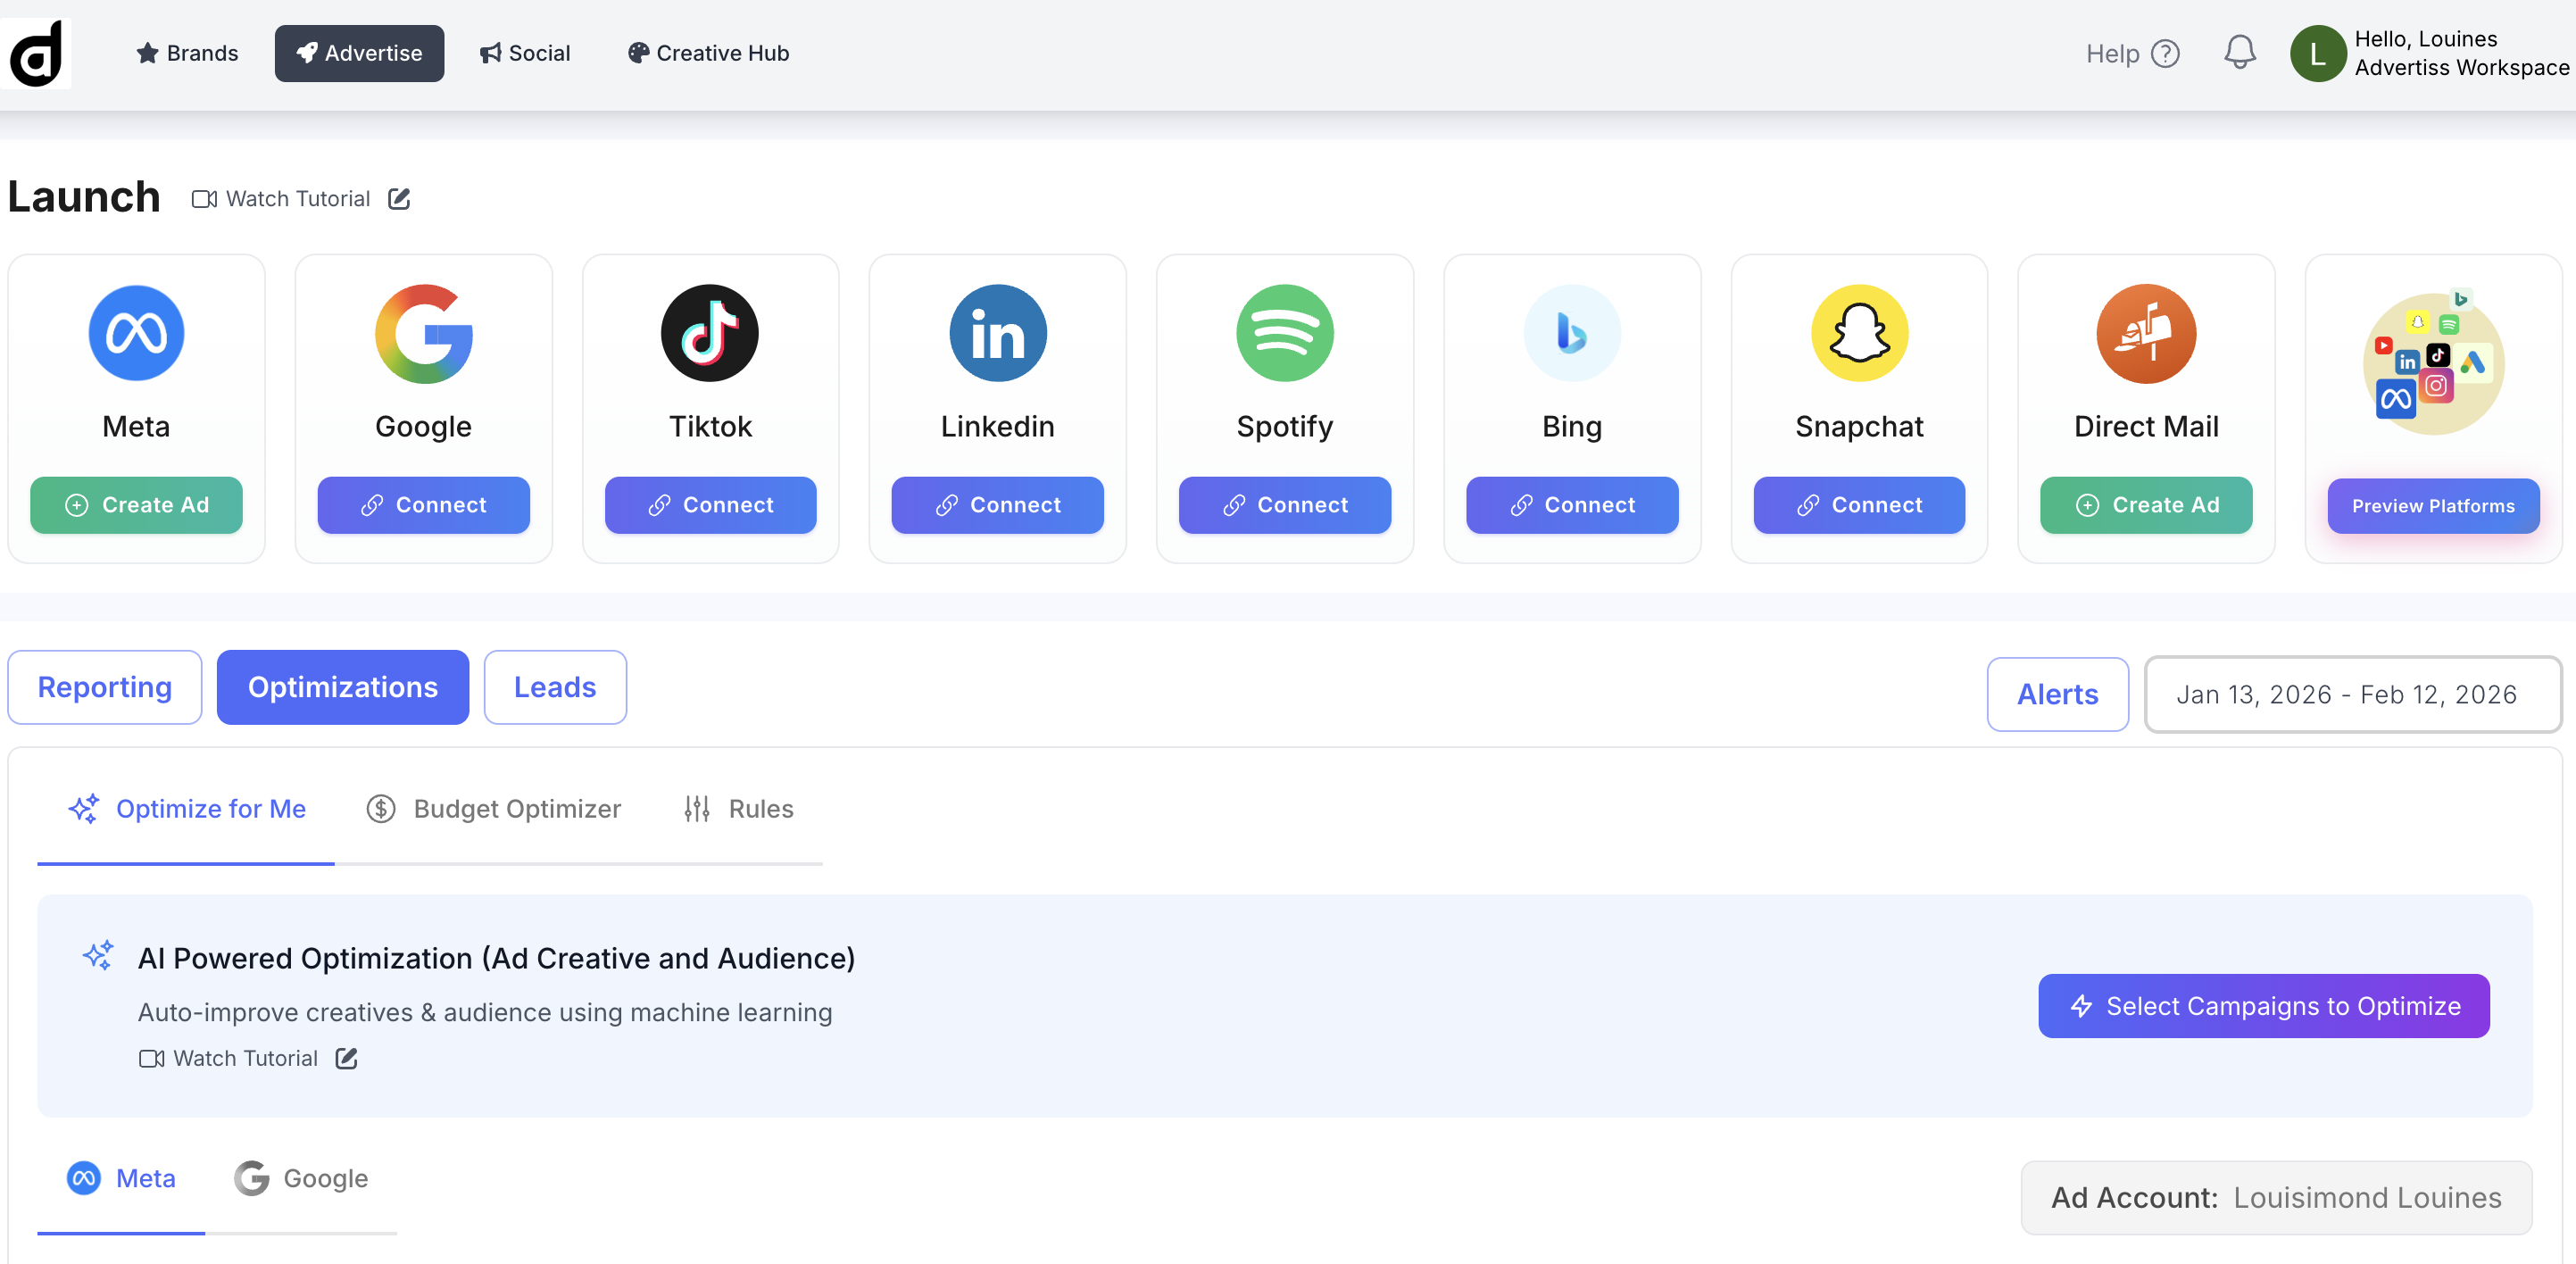This screenshot has height=1264, width=2576.
Task: Click the Meta platform logo icon
Action: 136,333
